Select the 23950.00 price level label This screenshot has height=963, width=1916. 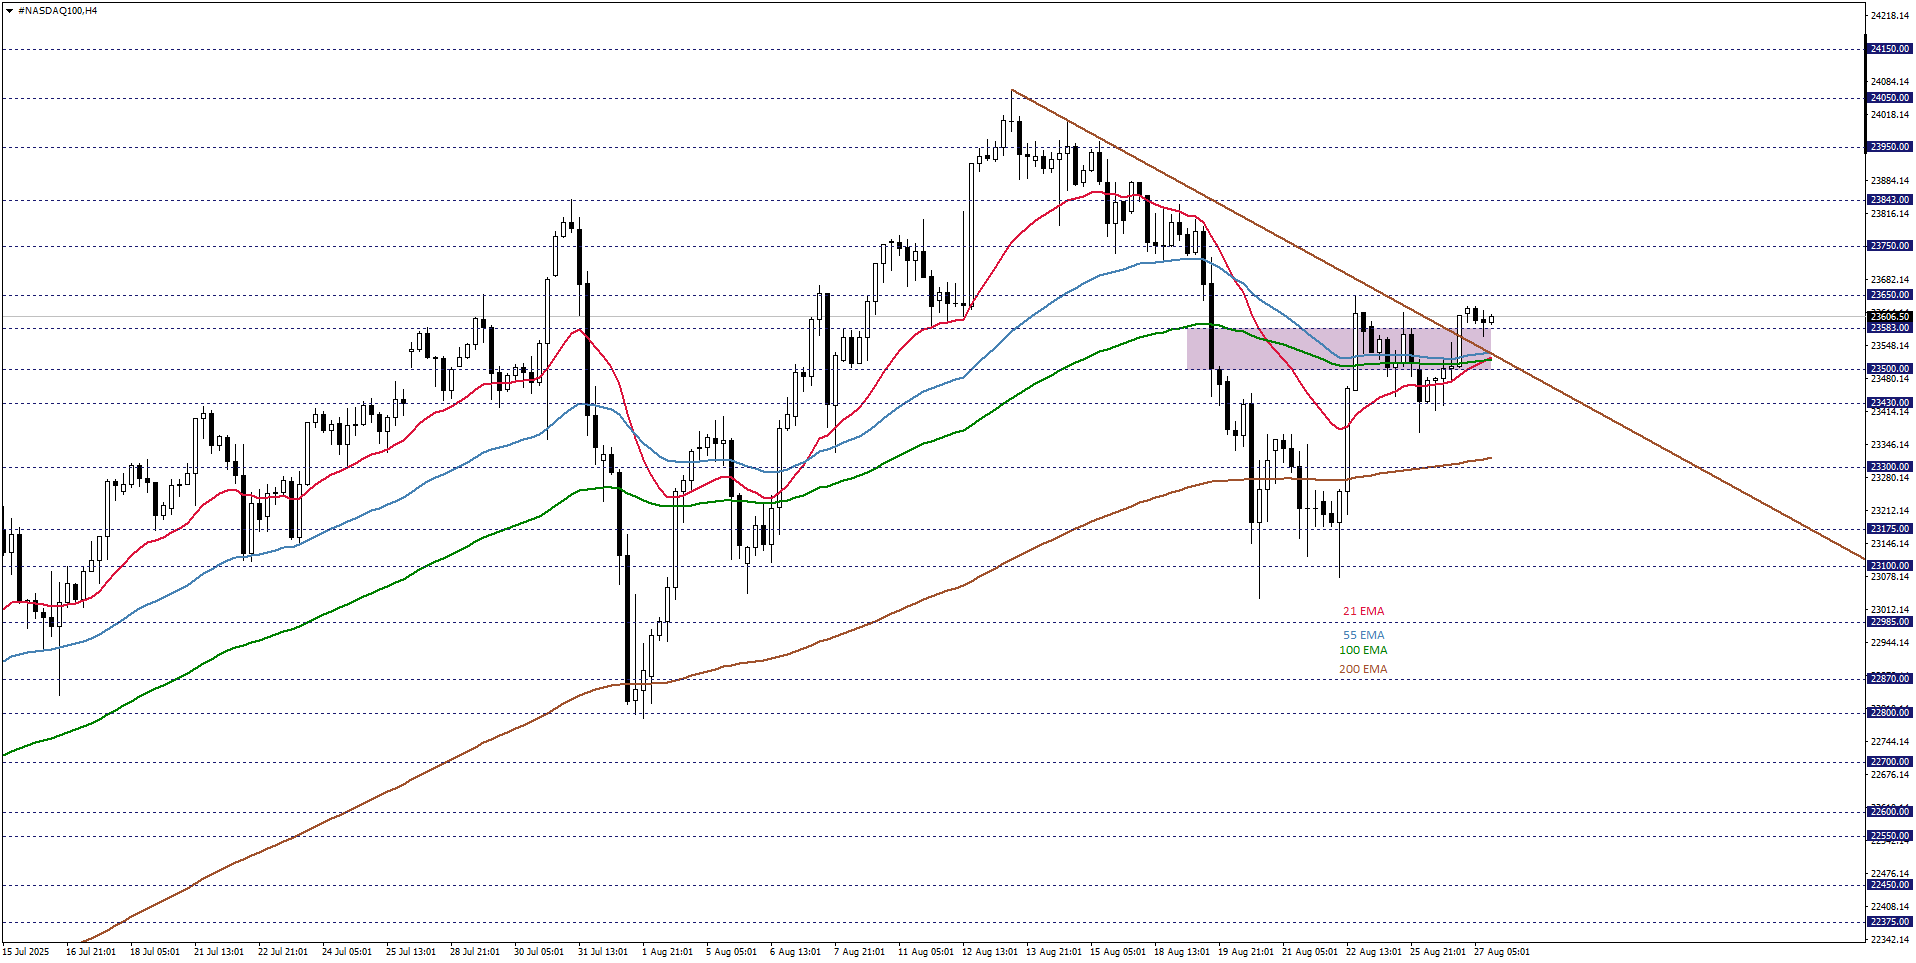click(x=1889, y=147)
